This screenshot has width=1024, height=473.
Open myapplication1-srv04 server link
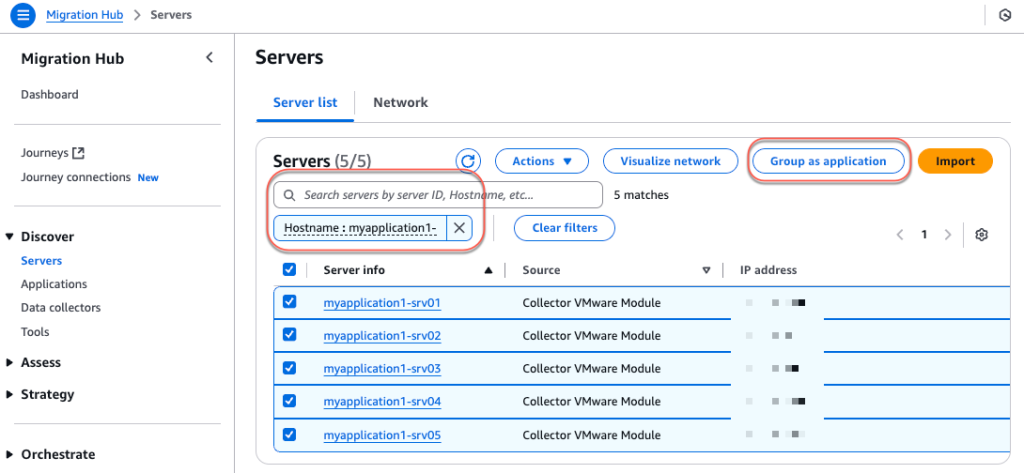382,402
